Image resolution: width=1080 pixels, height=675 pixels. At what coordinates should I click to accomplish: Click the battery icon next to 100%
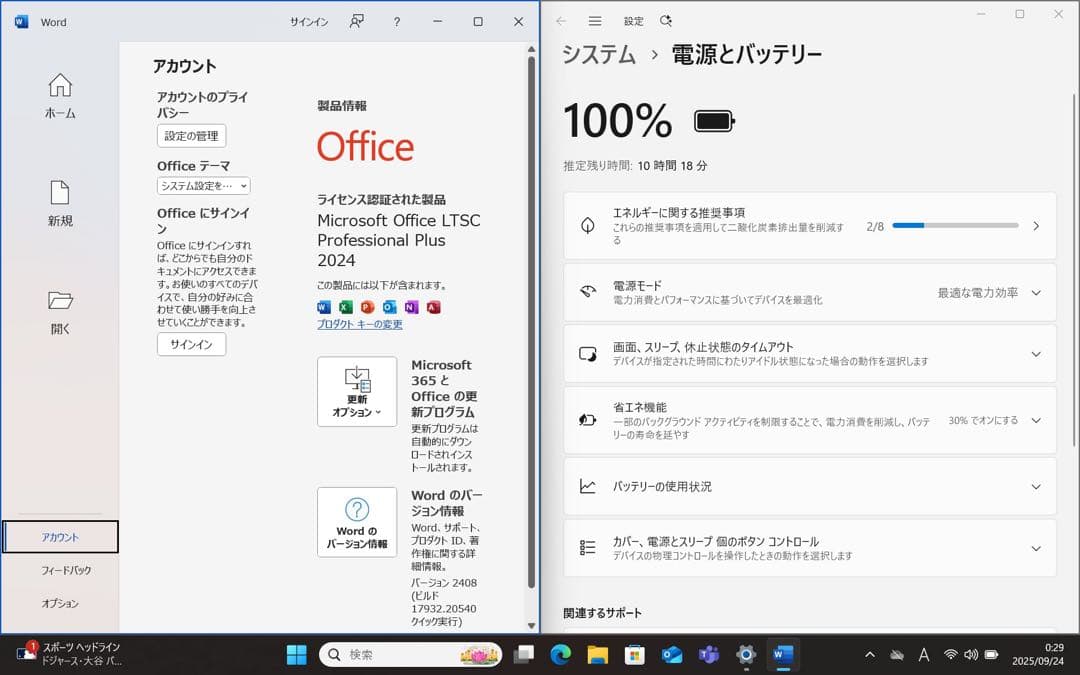714,121
